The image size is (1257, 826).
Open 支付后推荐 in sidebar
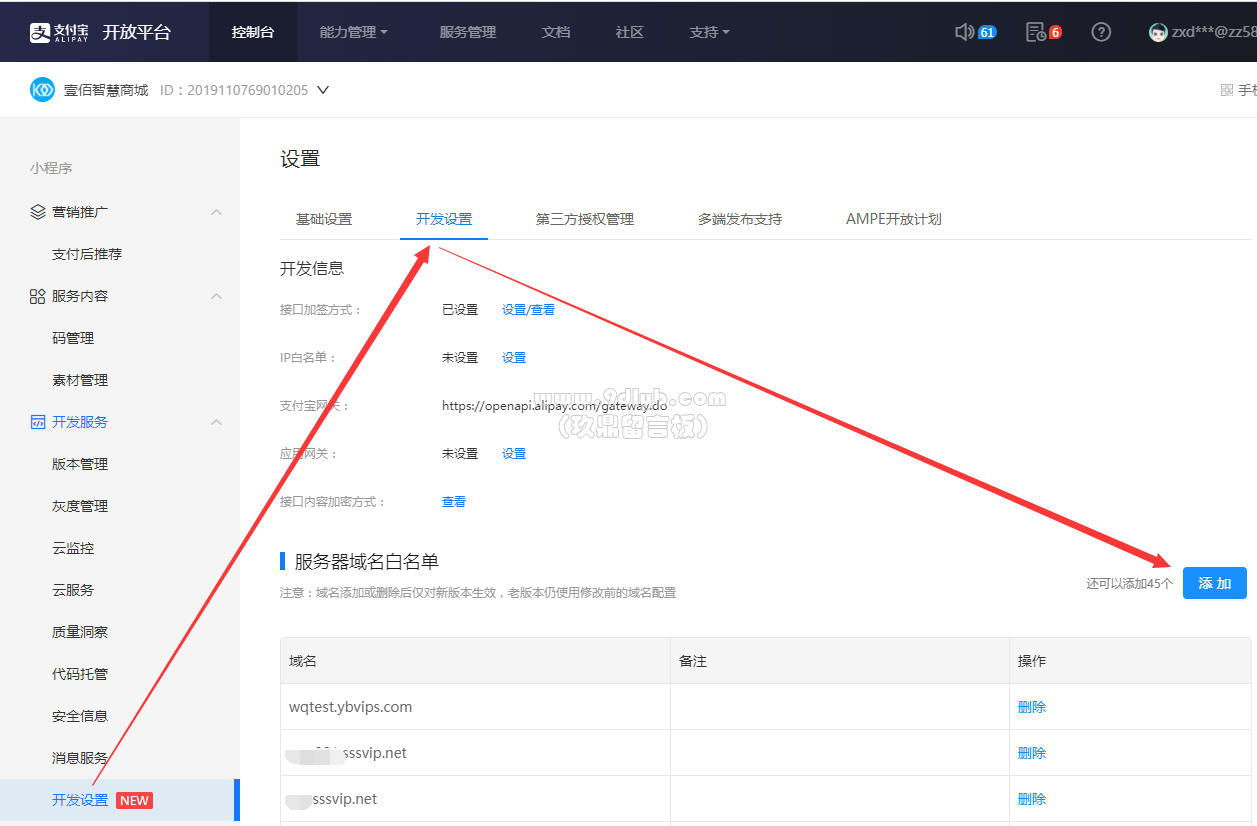tap(87, 254)
